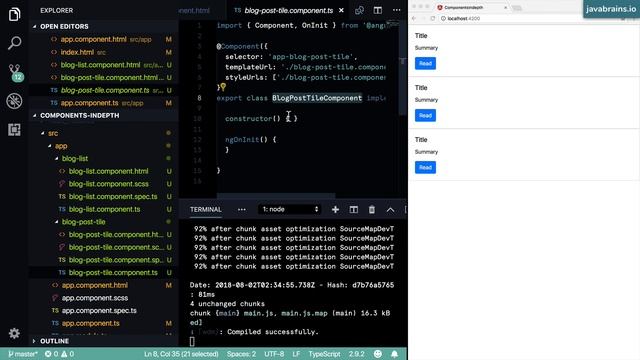Change file encoding UTF-8 in status bar
The width and height of the screenshot is (640, 360).
274,354
